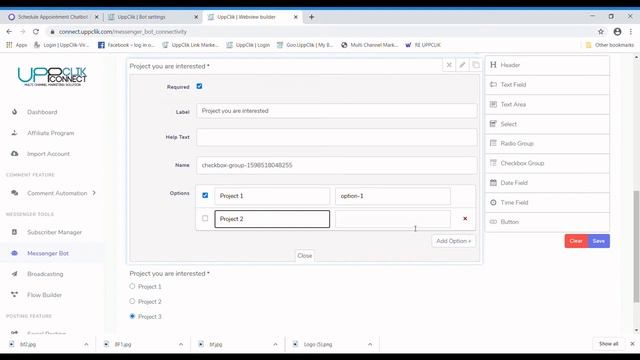The height and width of the screenshot is (360, 640).
Task: Open the Facebook log in bookmark
Action: [127, 45]
